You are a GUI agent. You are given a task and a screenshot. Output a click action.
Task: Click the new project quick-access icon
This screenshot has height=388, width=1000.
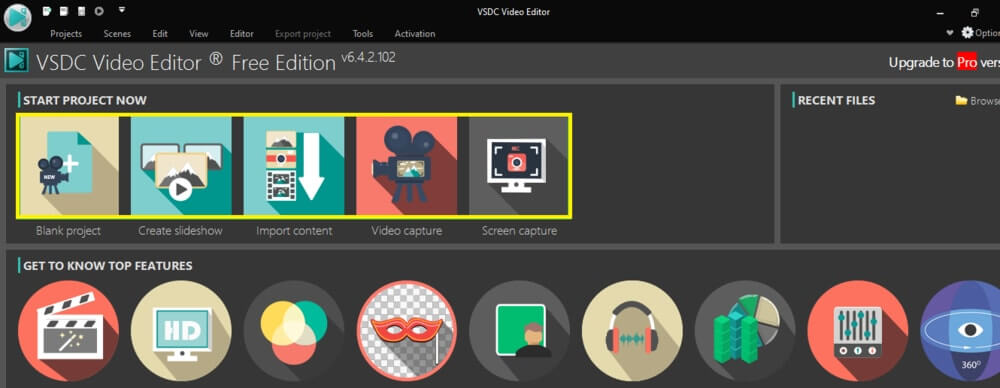(47, 11)
